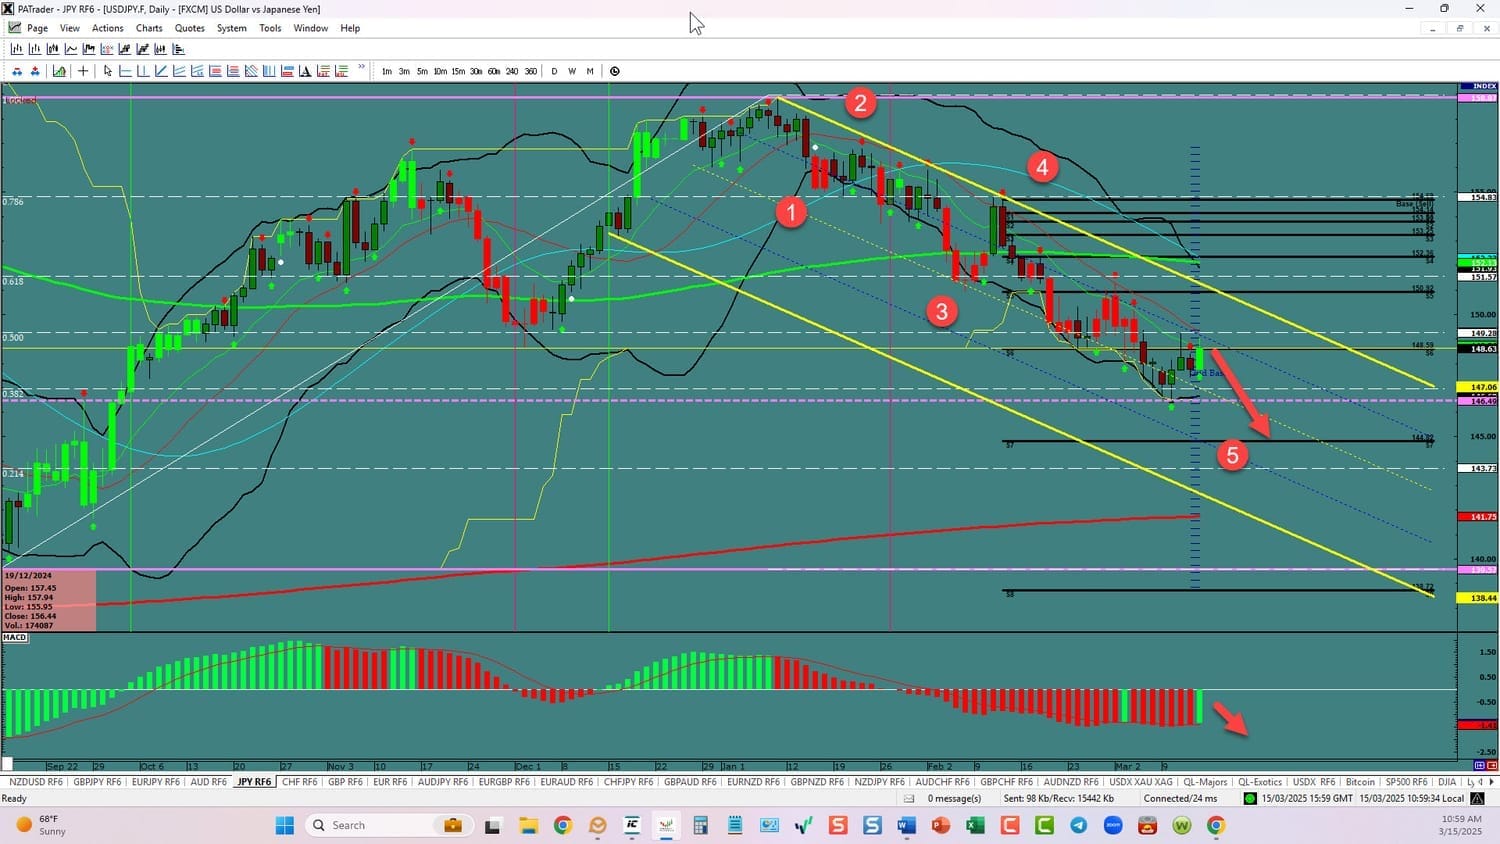1500x844 pixels.
Task: Switch chart to candlestick style icon
Action: tap(53, 49)
